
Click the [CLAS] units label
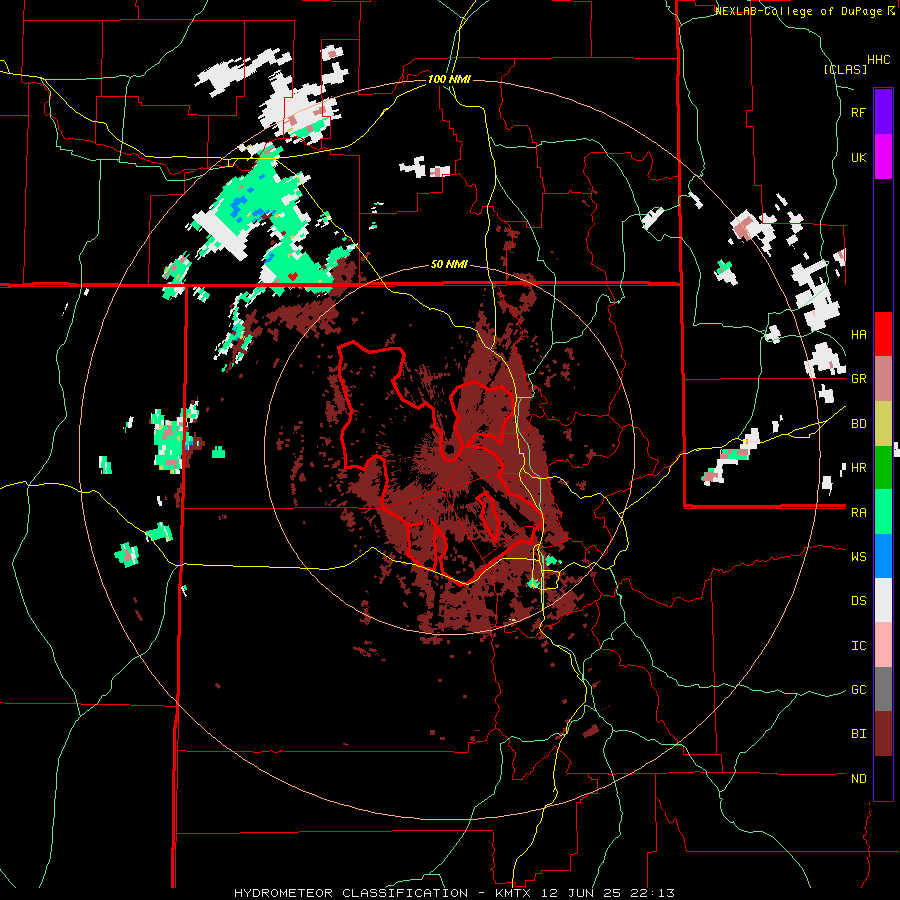845,70
